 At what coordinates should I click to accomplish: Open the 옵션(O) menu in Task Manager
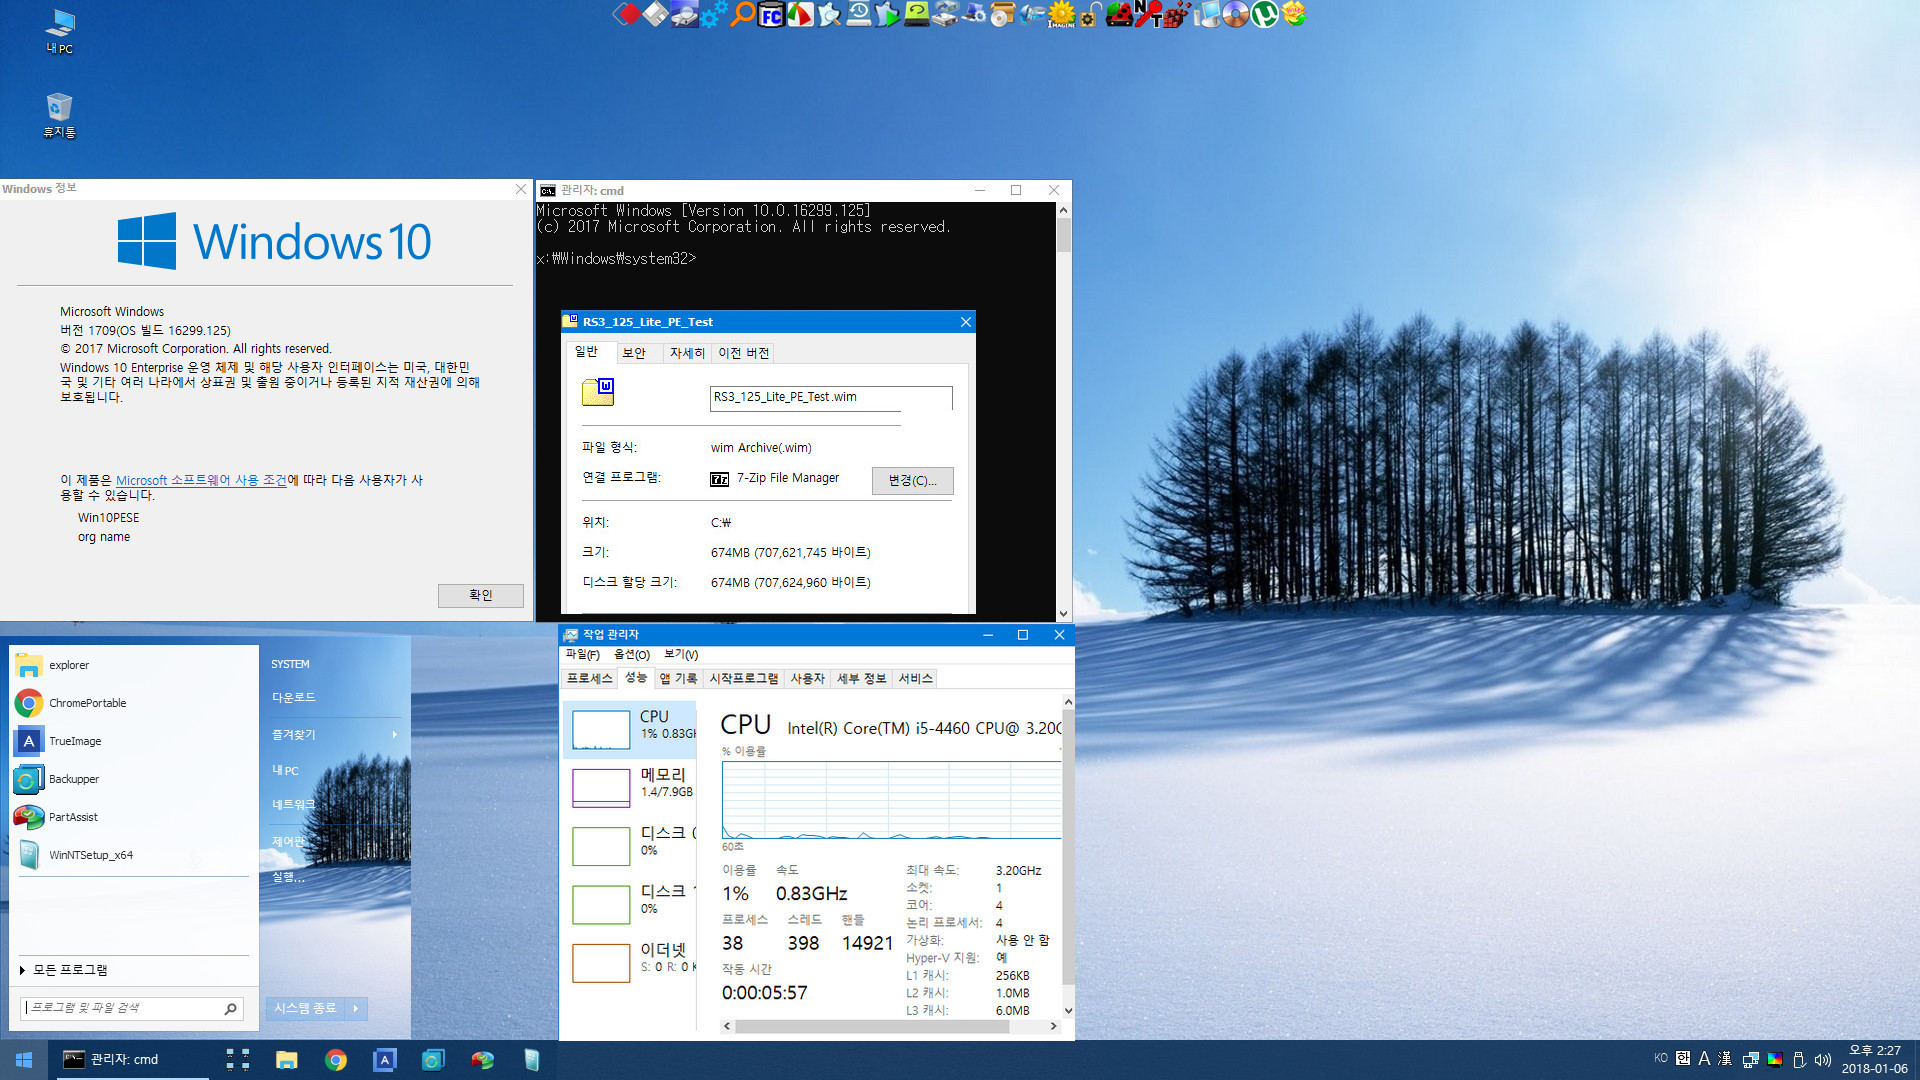632,655
